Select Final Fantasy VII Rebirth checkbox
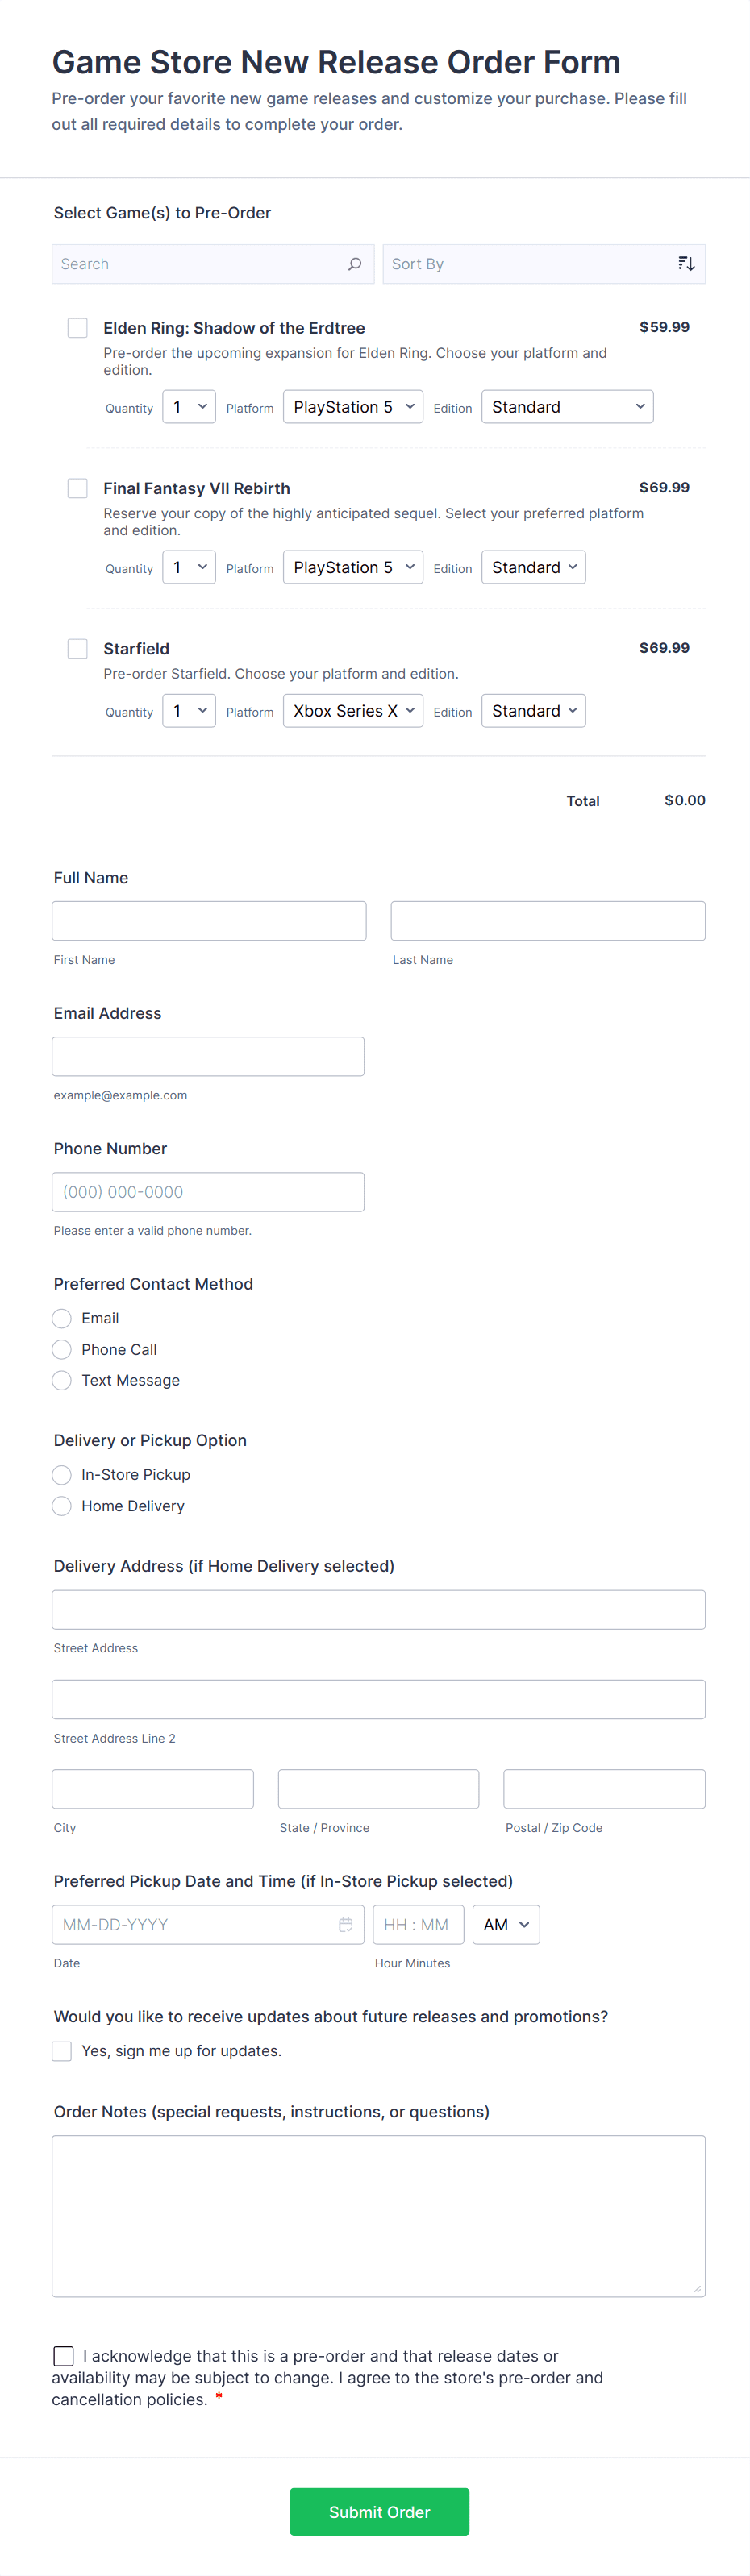This screenshot has width=750, height=2576. 77,488
